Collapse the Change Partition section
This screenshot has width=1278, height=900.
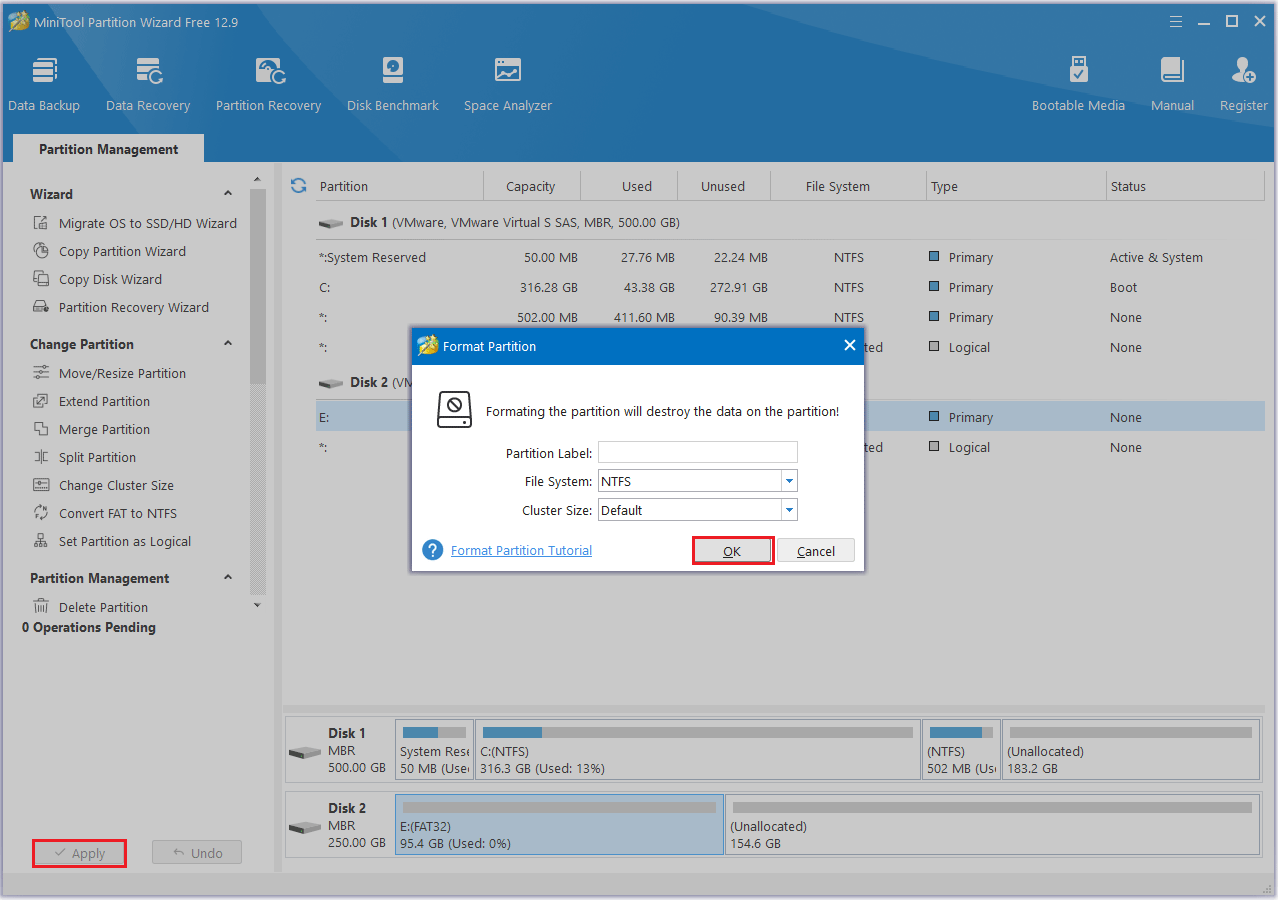[x=228, y=344]
